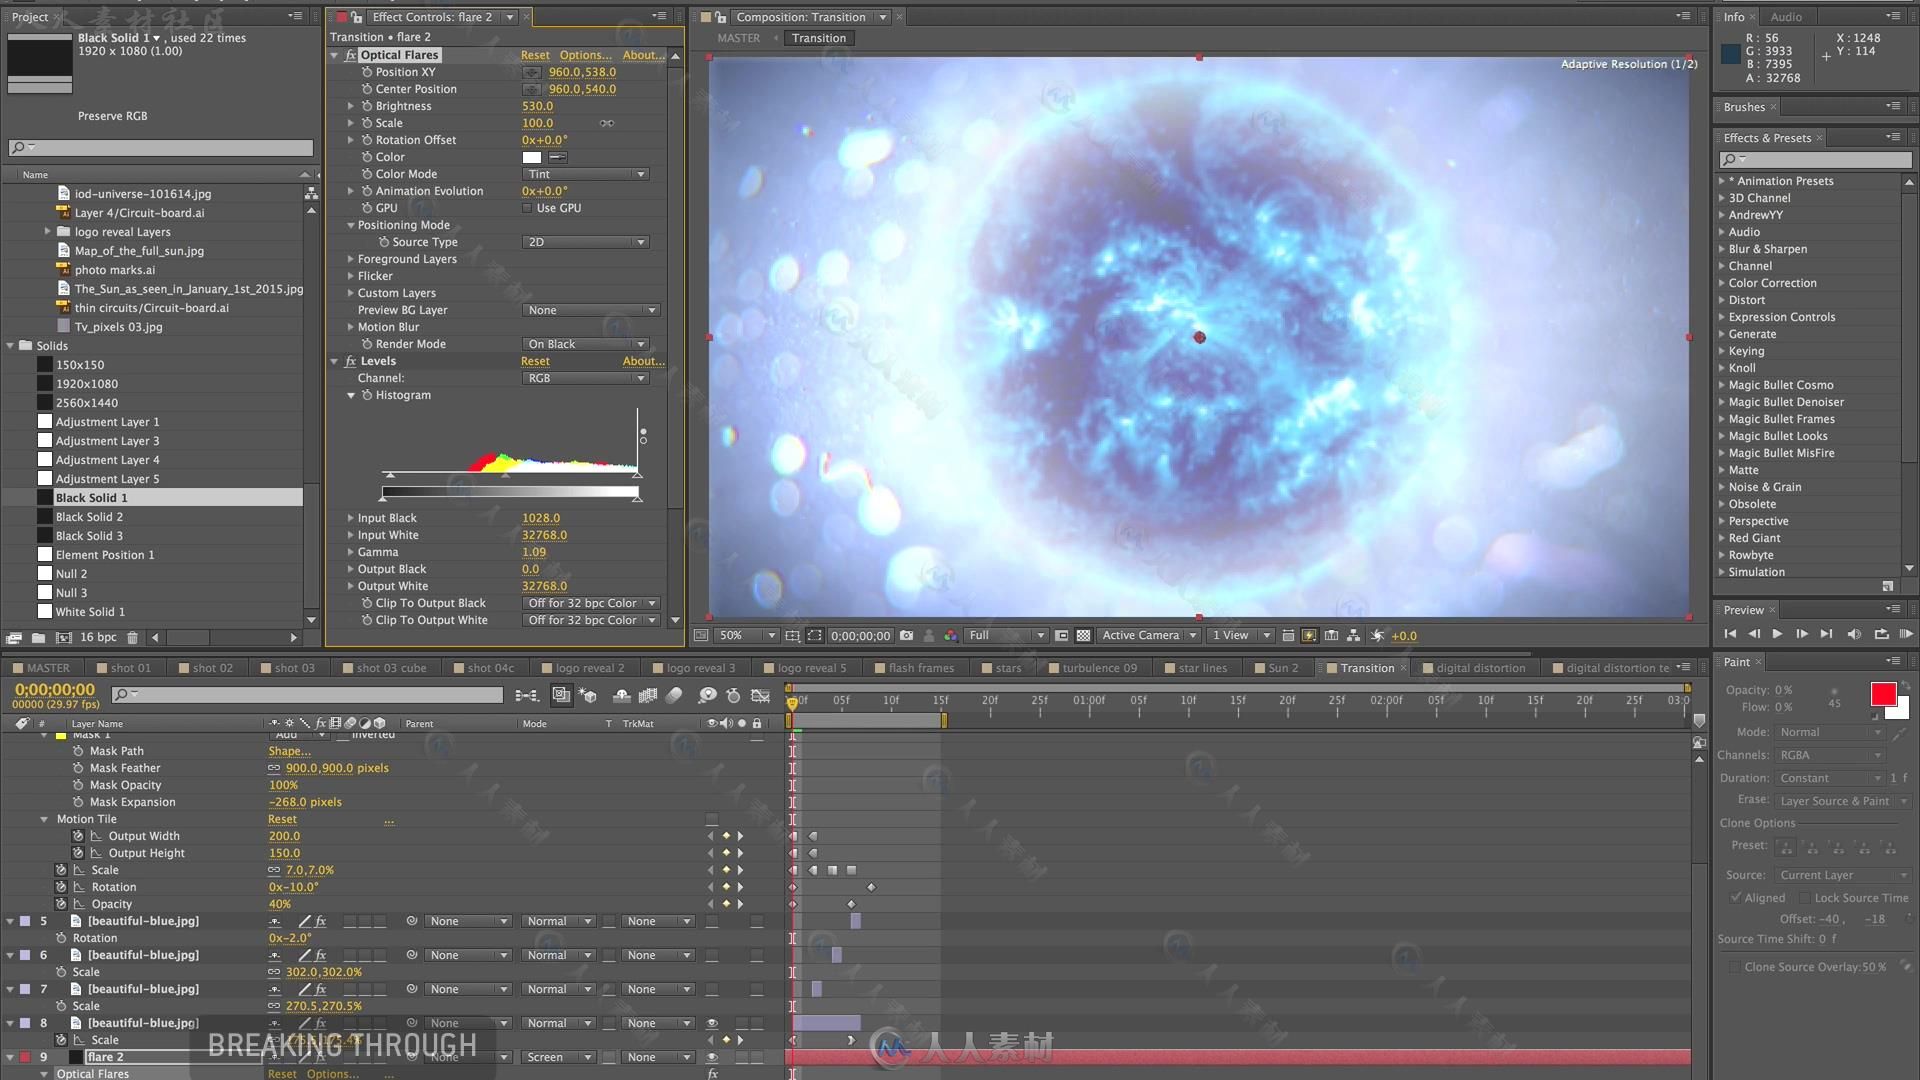This screenshot has width=1920, height=1080.
Task: Click Reset link for Levels effect
Action: tap(535, 361)
